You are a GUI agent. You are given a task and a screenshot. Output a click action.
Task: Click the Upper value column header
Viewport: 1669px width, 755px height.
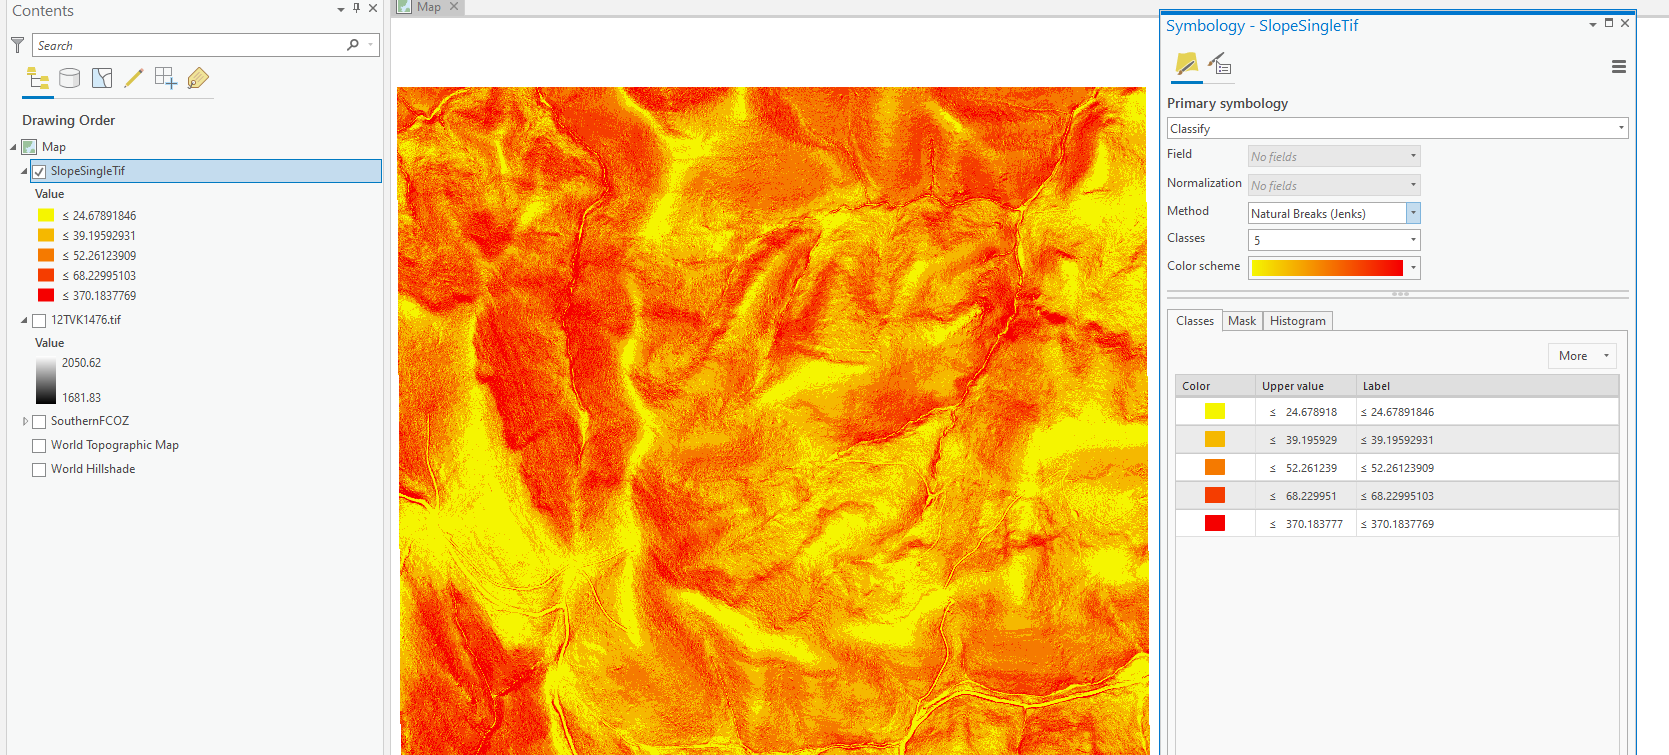[1306, 386]
